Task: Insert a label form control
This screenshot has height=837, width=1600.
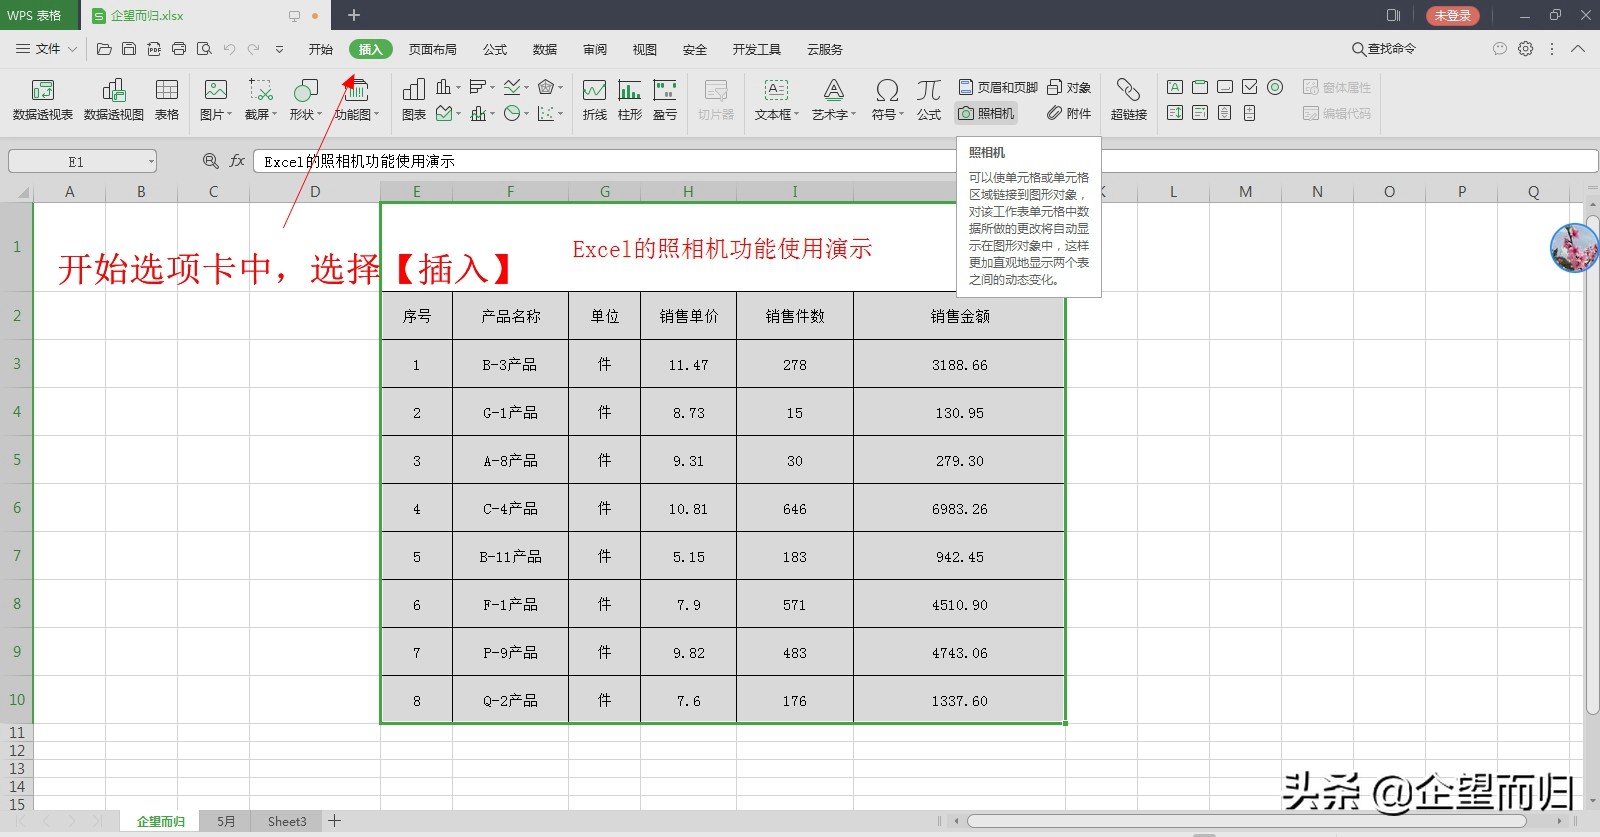Action: tap(1175, 87)
